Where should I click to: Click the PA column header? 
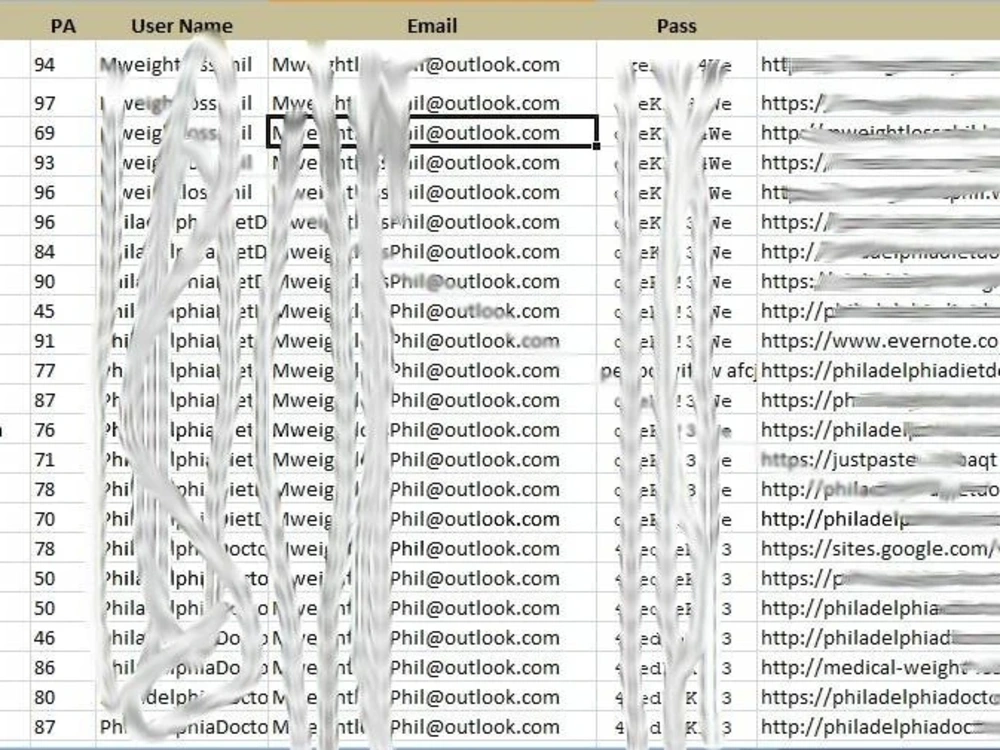tap(62, 26)
